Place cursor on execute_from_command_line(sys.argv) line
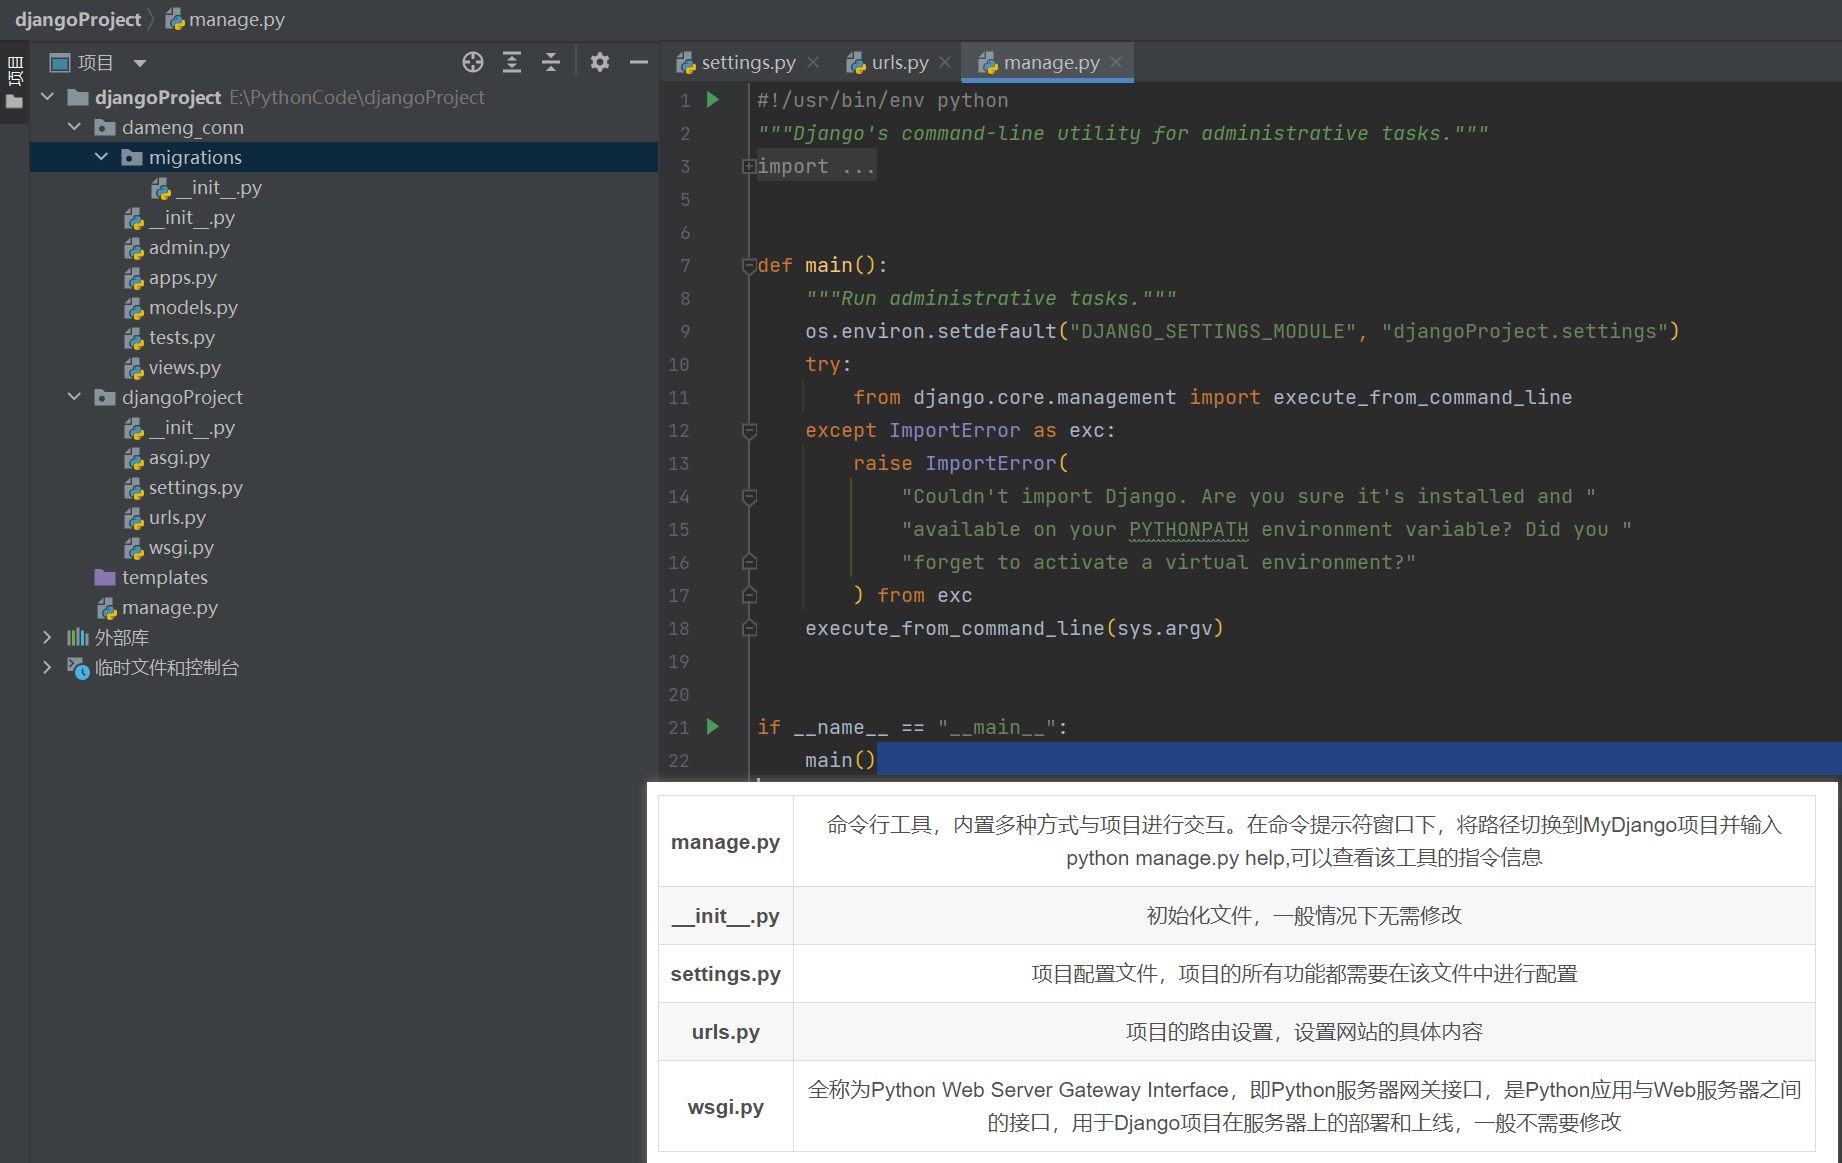The height and width of the screenshot is (1163, 1842). pyautogui.click(x=1014, y=628)
